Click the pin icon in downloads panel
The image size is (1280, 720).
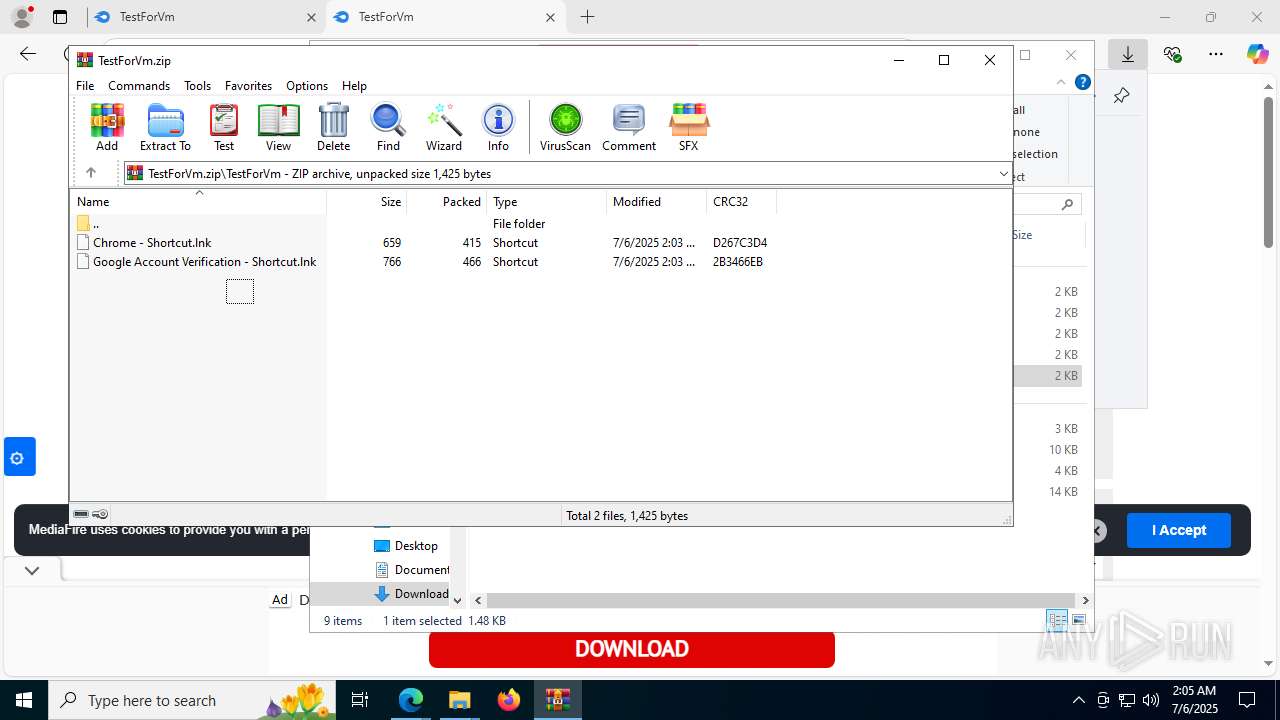point(1121,96)
